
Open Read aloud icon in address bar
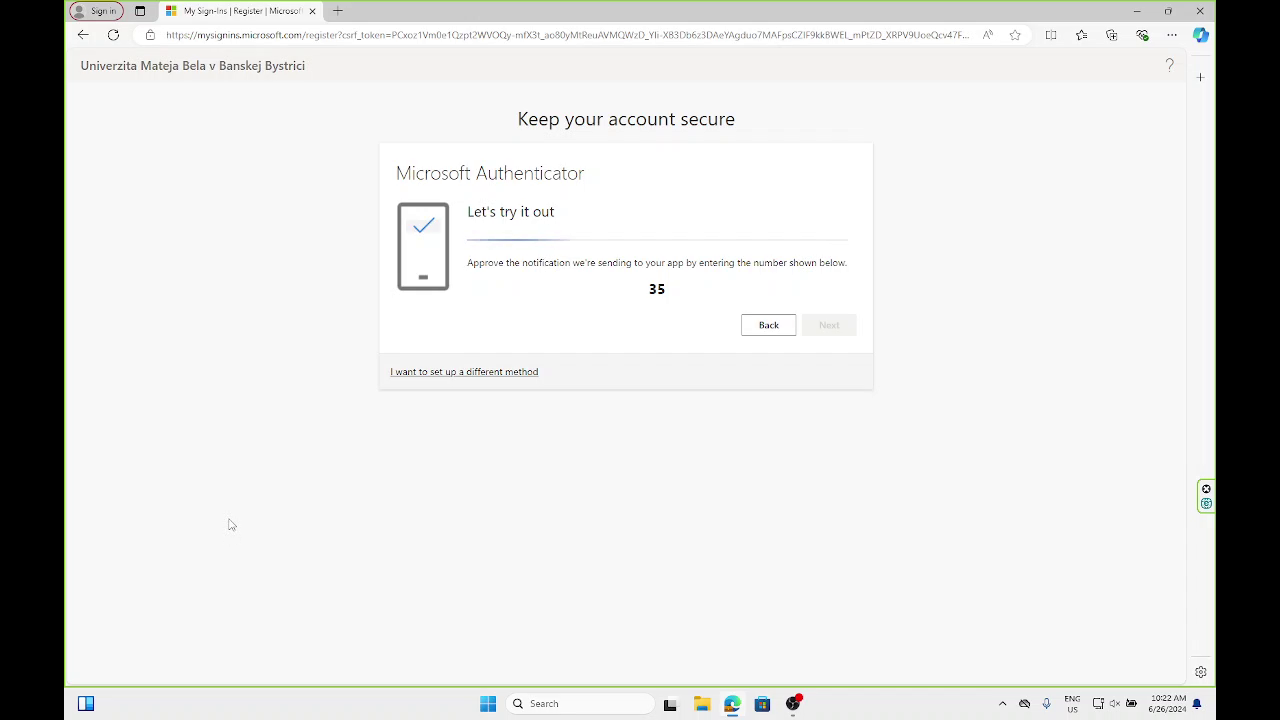point(988,35)
